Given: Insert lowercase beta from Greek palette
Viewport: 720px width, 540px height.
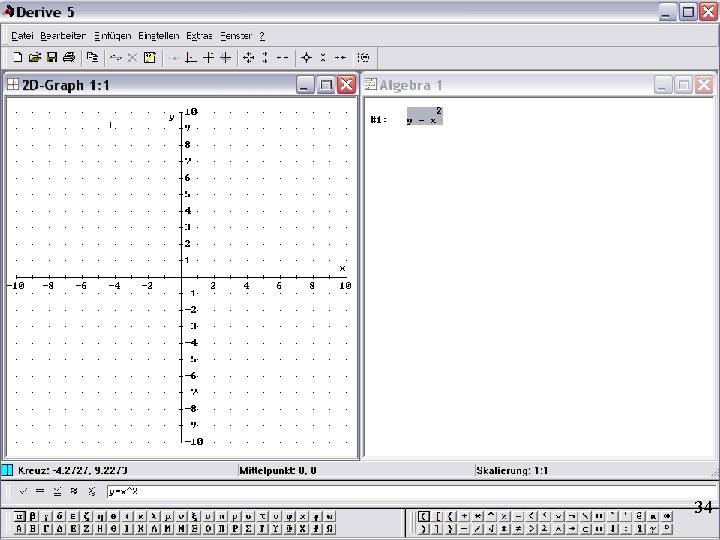Looking at the screenshot, I should tap(33, 516).
